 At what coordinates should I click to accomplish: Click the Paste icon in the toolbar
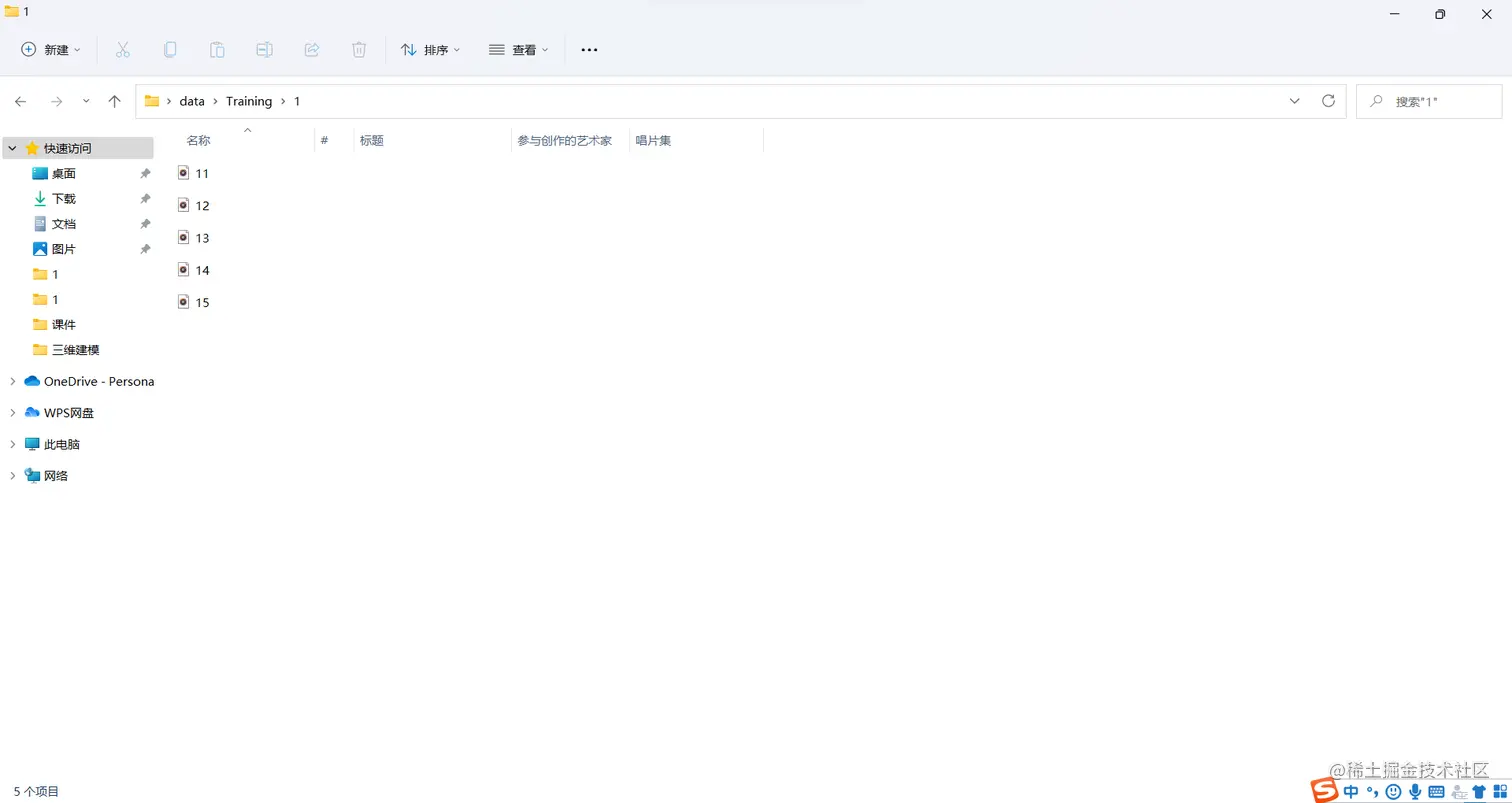tap(217, 49)
